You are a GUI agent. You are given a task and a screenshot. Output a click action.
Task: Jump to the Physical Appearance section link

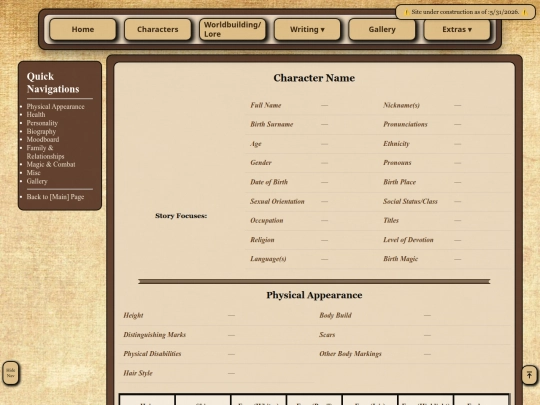pos(55,106)
